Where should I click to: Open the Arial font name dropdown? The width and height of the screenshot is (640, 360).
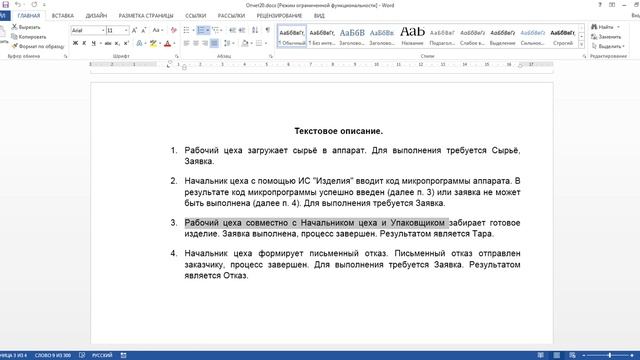click(103, 30)
